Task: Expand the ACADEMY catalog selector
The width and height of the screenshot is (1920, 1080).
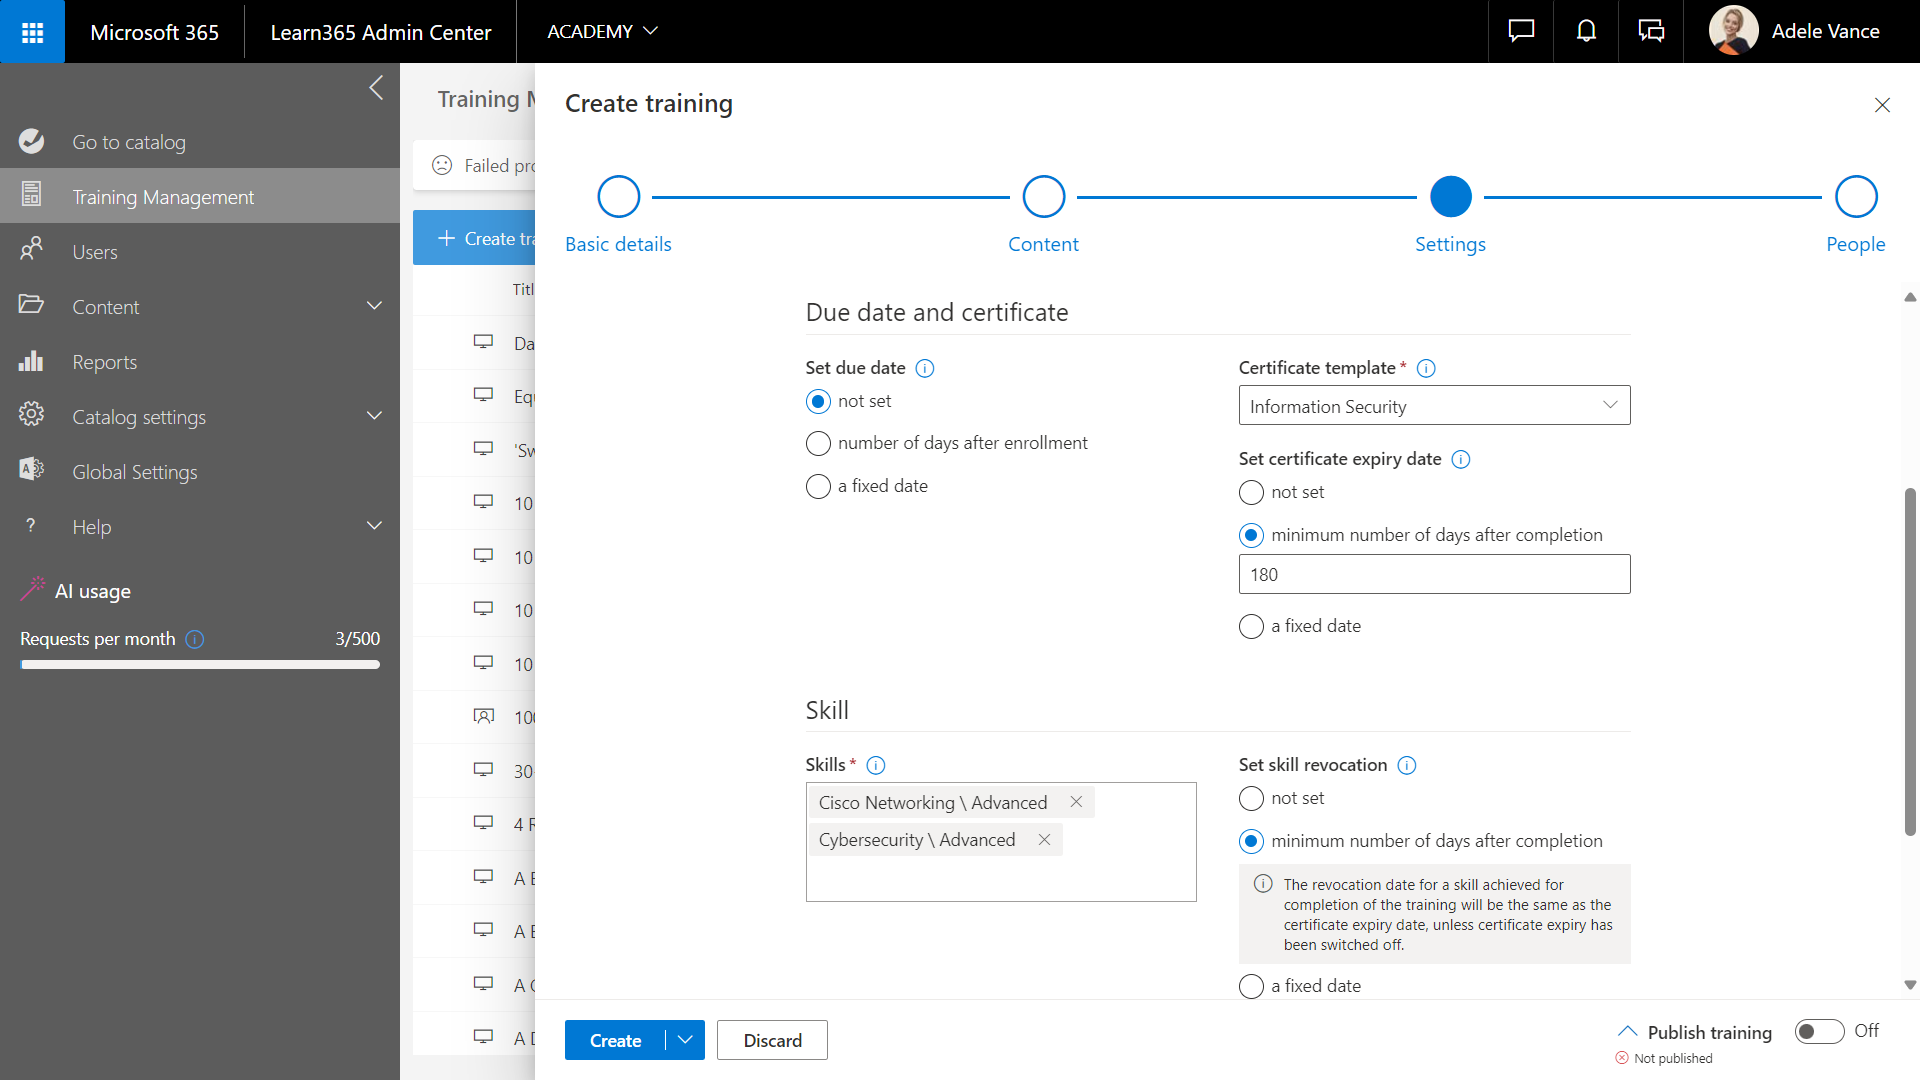Action: (x=602, y=32)
